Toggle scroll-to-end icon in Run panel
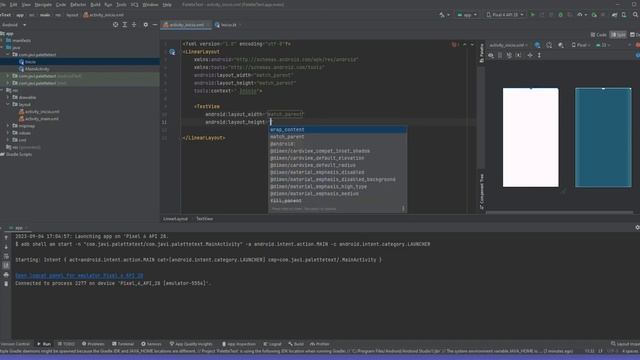This screenshot has width=640, height=360. tap(6, 265)
